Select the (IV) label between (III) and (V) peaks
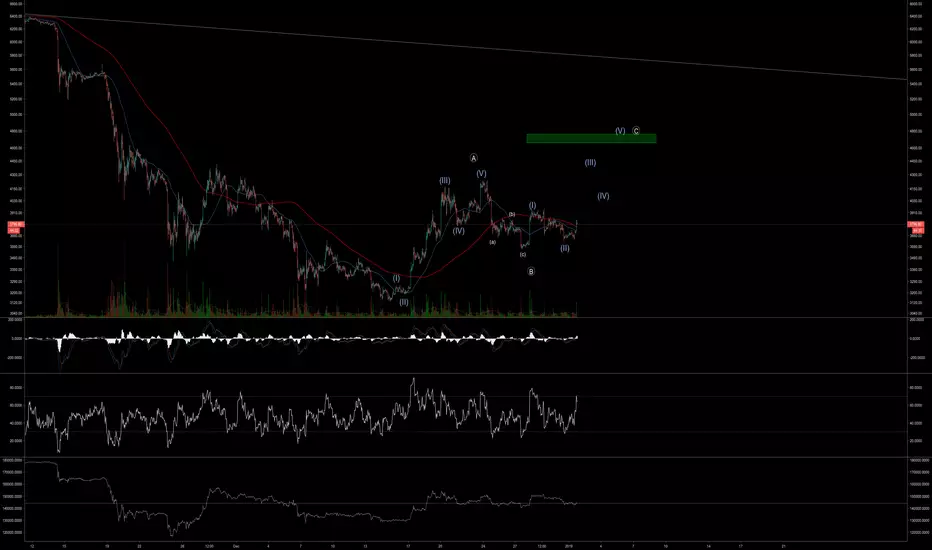The height and width of the screenshot is (550, 932). coord(458,231)
